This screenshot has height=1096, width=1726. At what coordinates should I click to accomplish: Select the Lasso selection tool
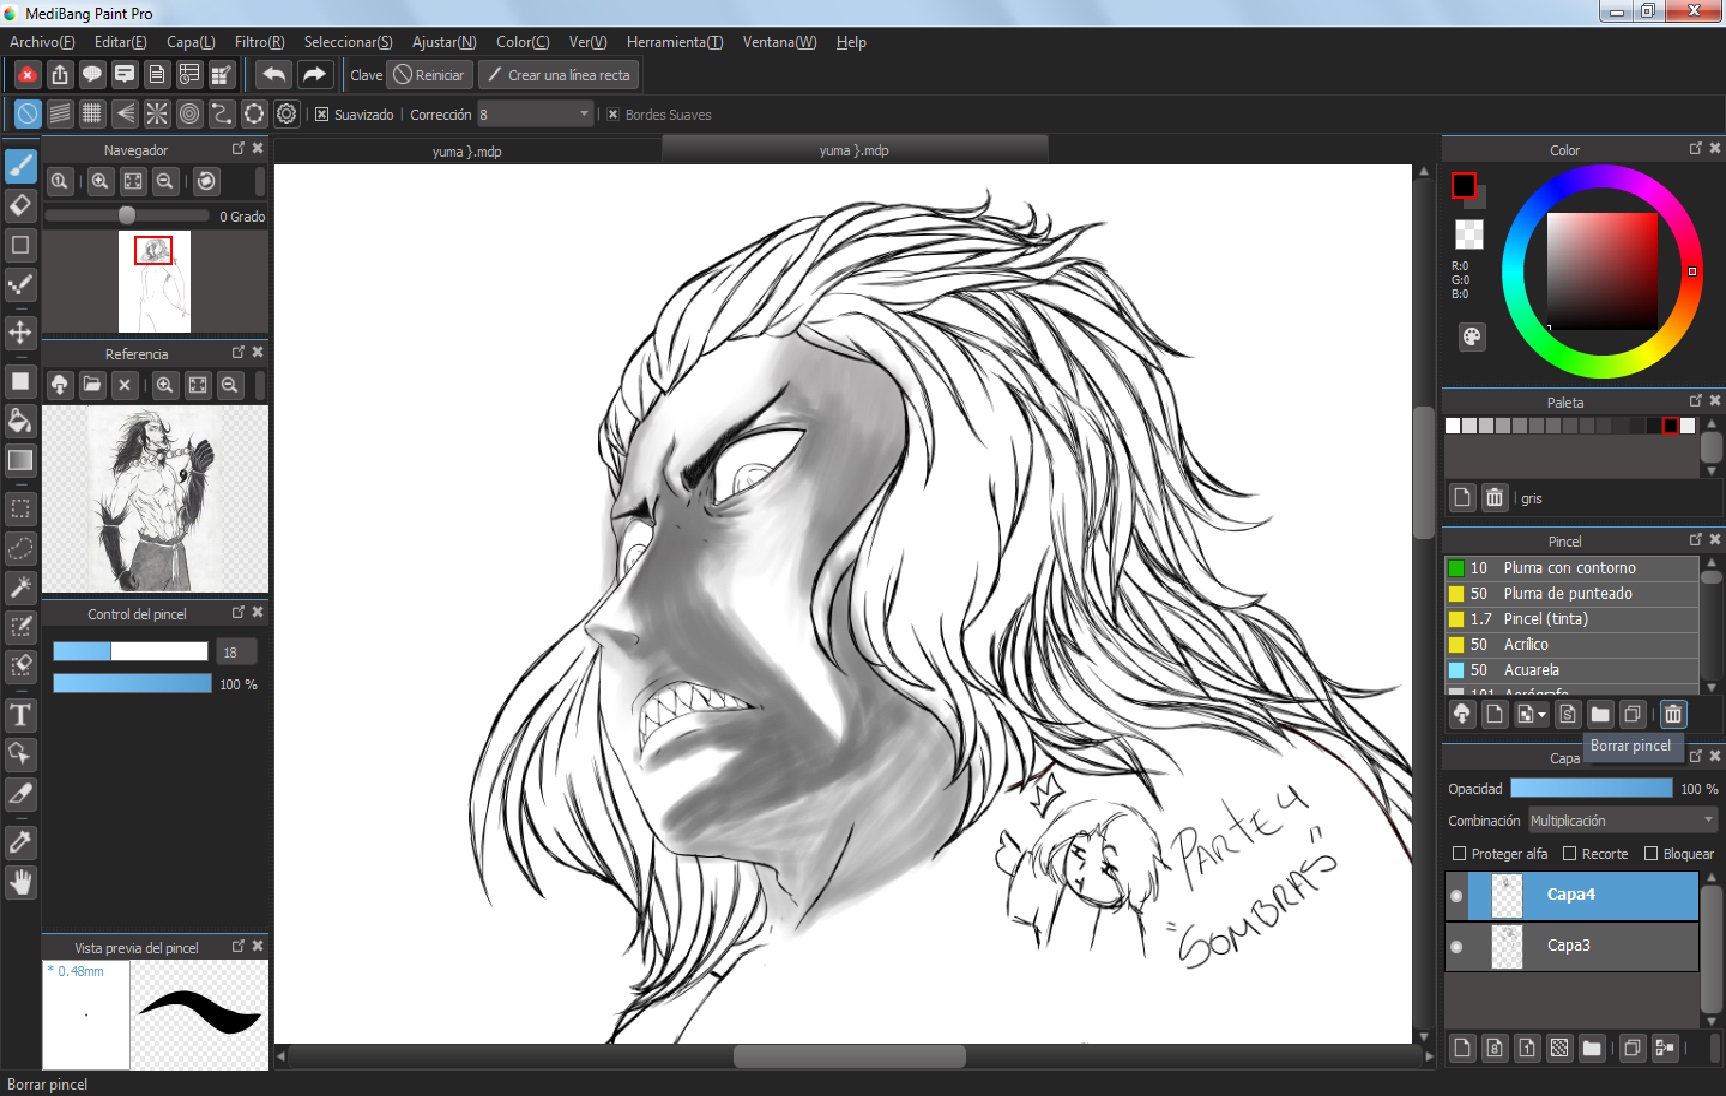pos(20,548)
